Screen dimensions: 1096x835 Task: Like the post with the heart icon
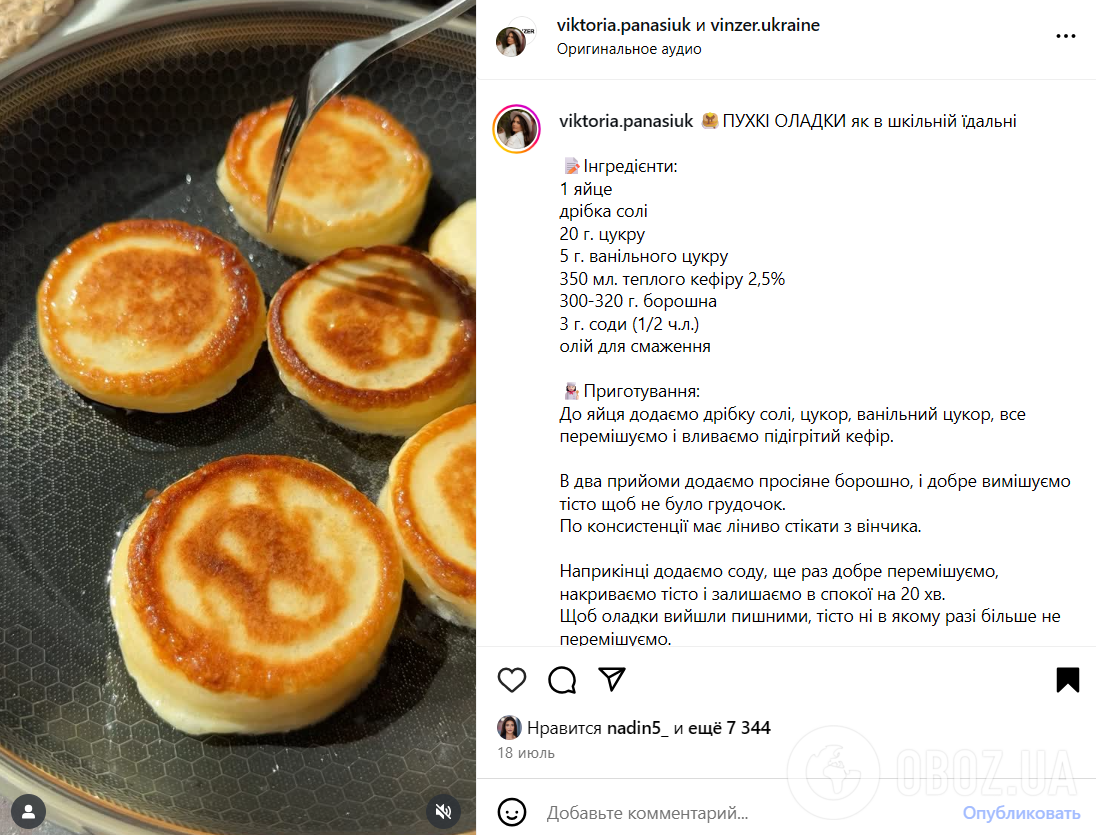coord(512,679)
